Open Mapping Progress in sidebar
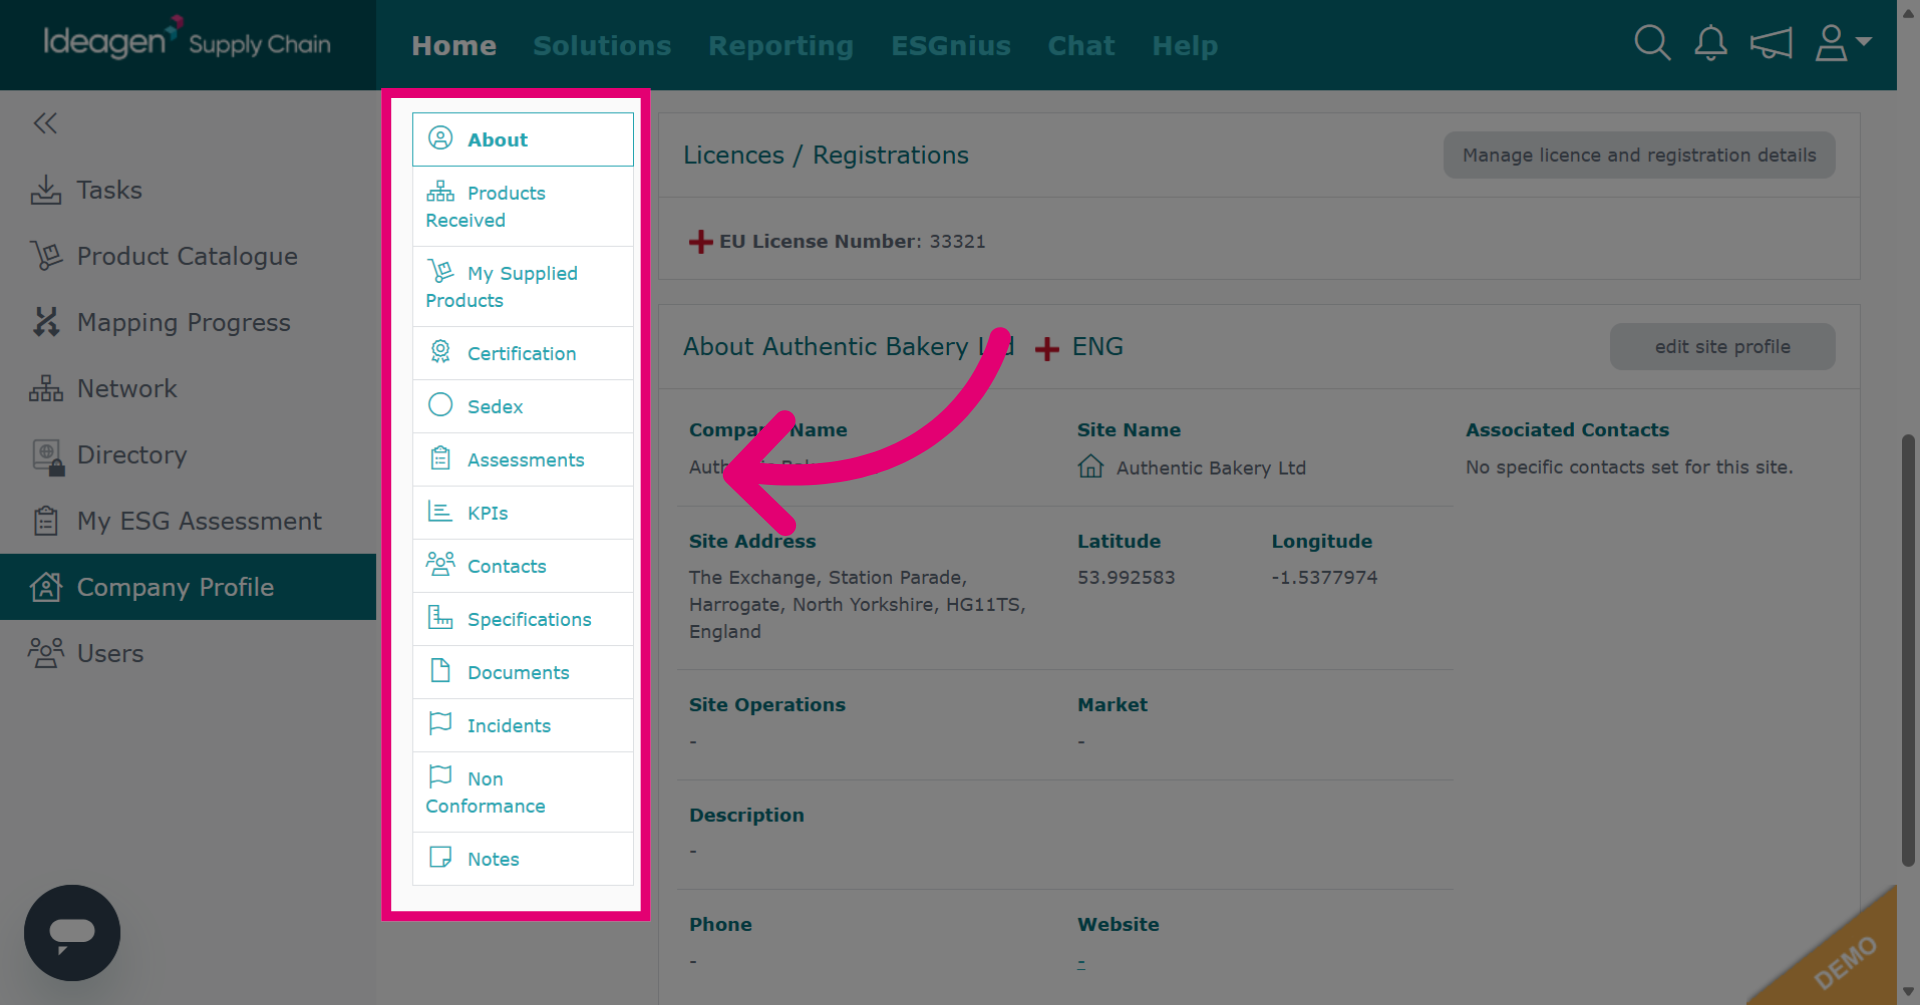This screenshot has width=1920, height=1005. pyautogui.click(x=188, y=322)
